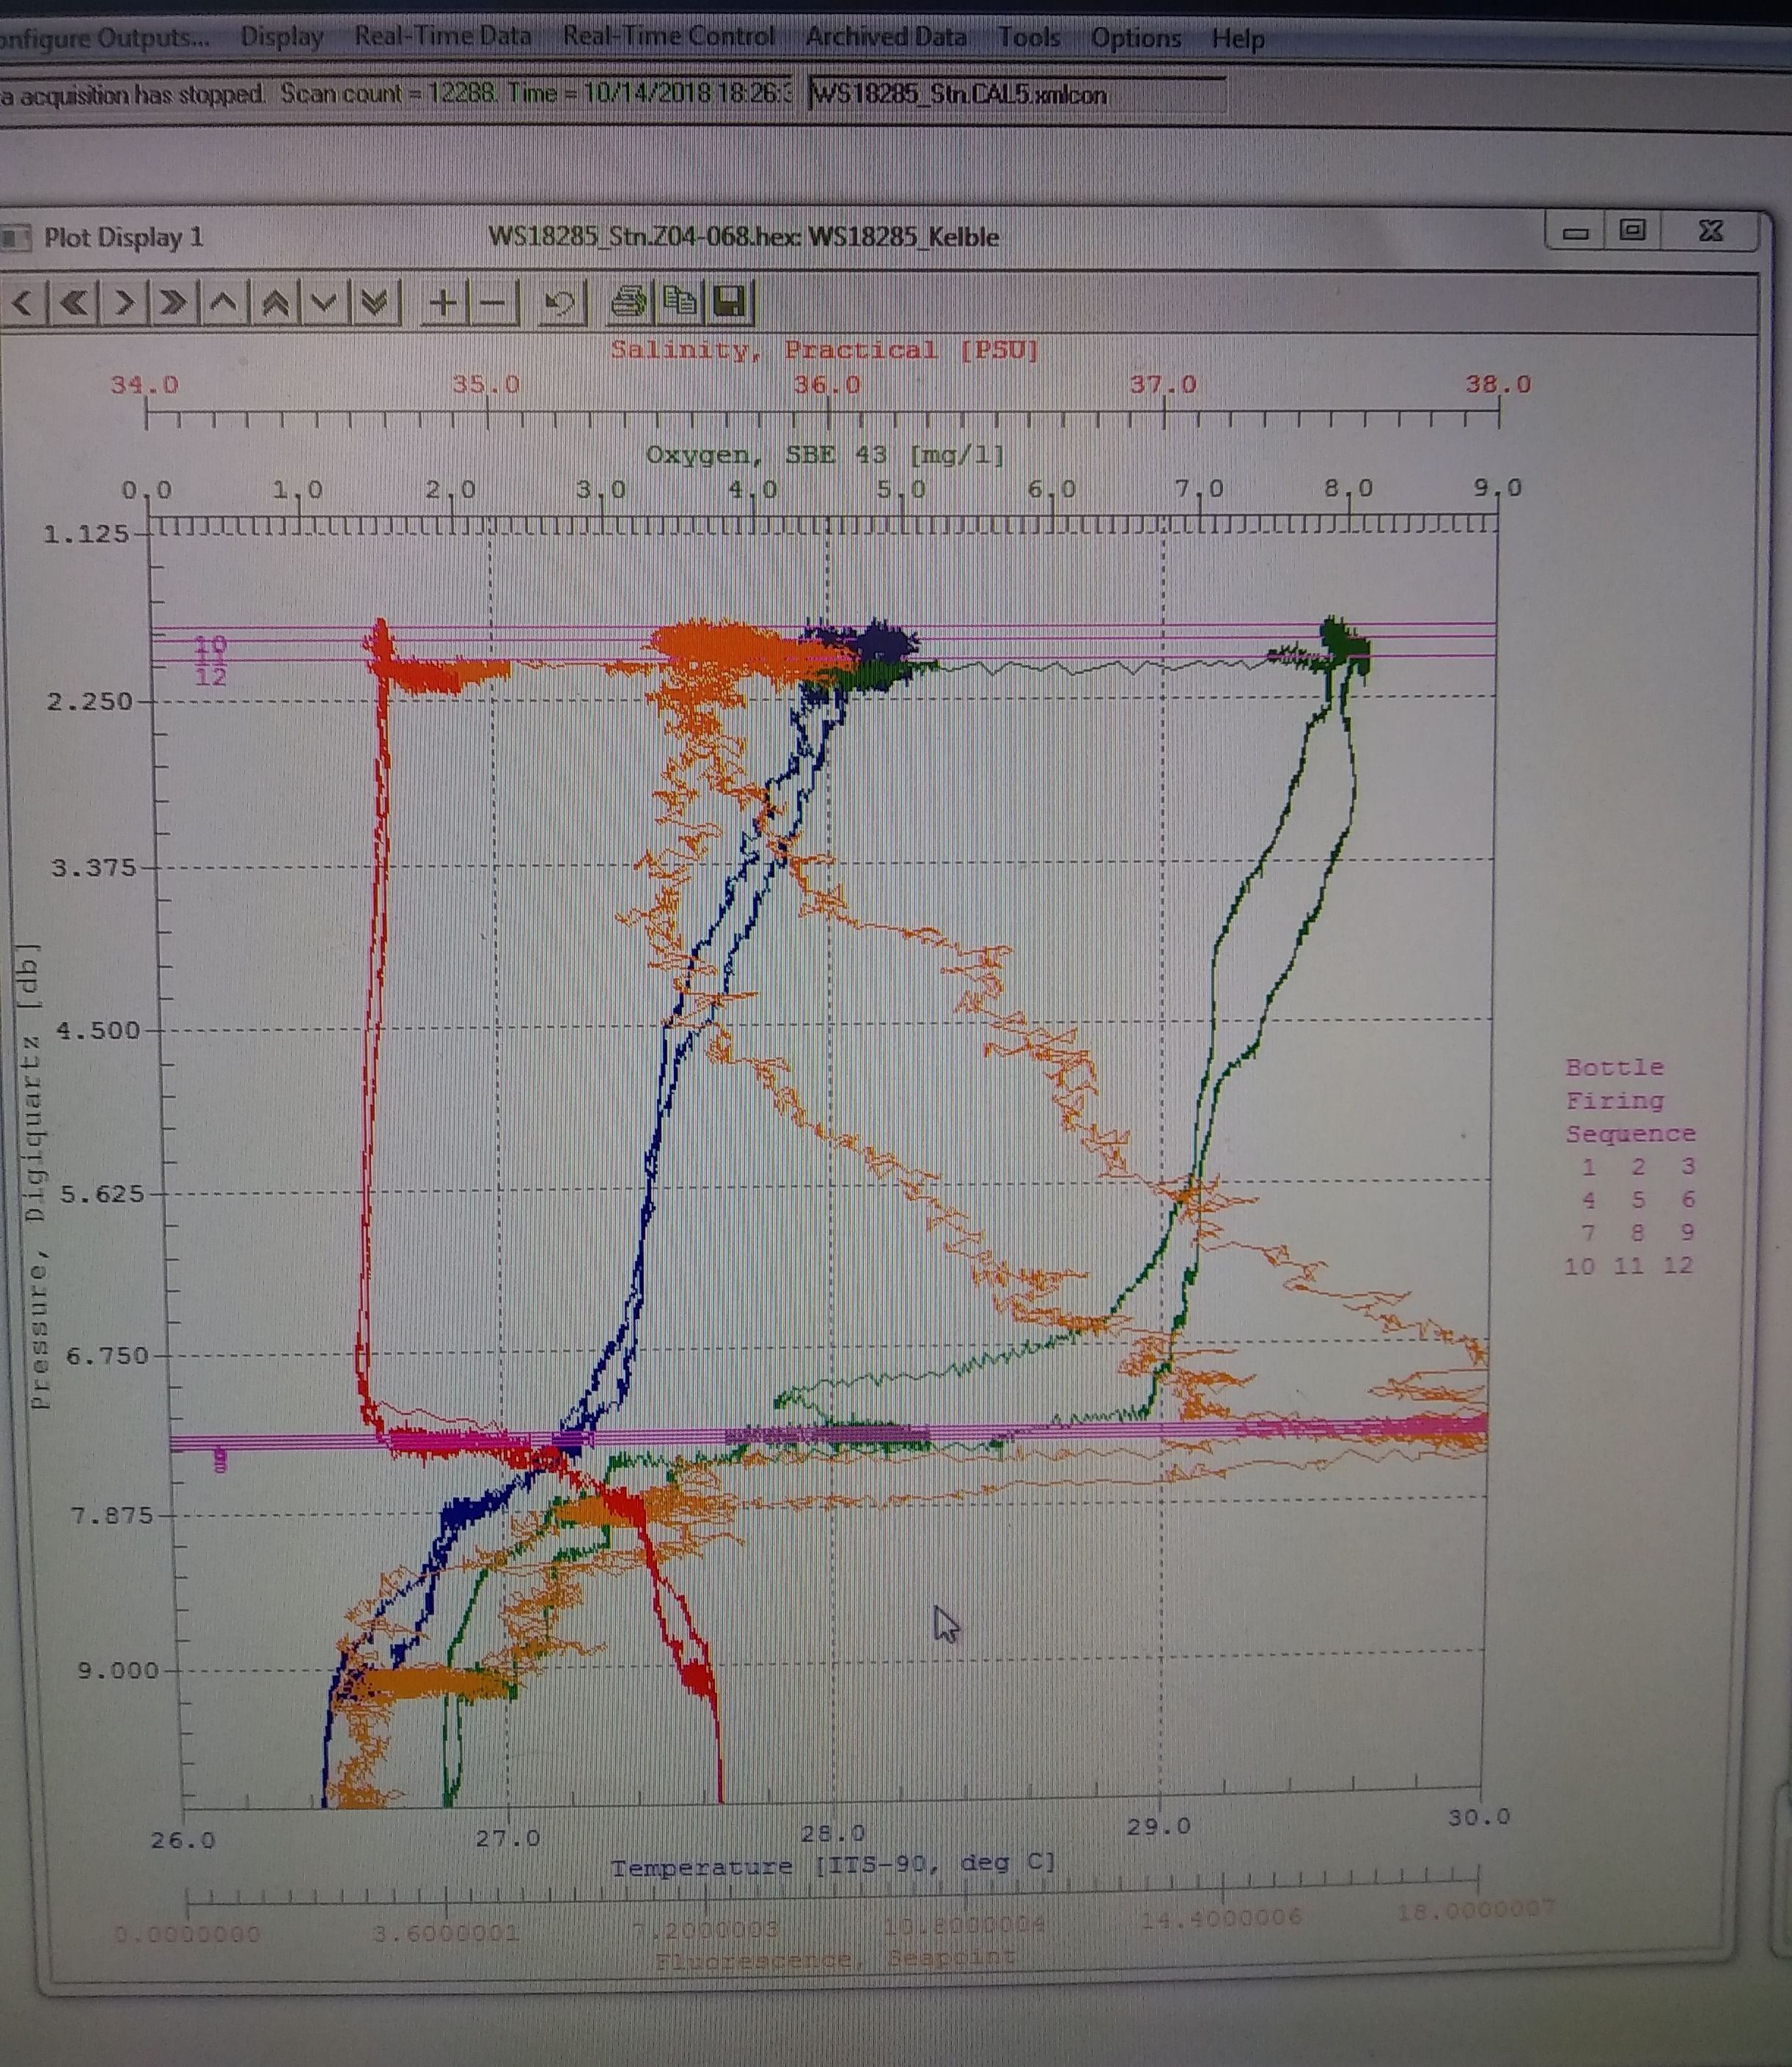
Task: Click bottle number 12 in firing sequence
Action: point(1678,1265)
